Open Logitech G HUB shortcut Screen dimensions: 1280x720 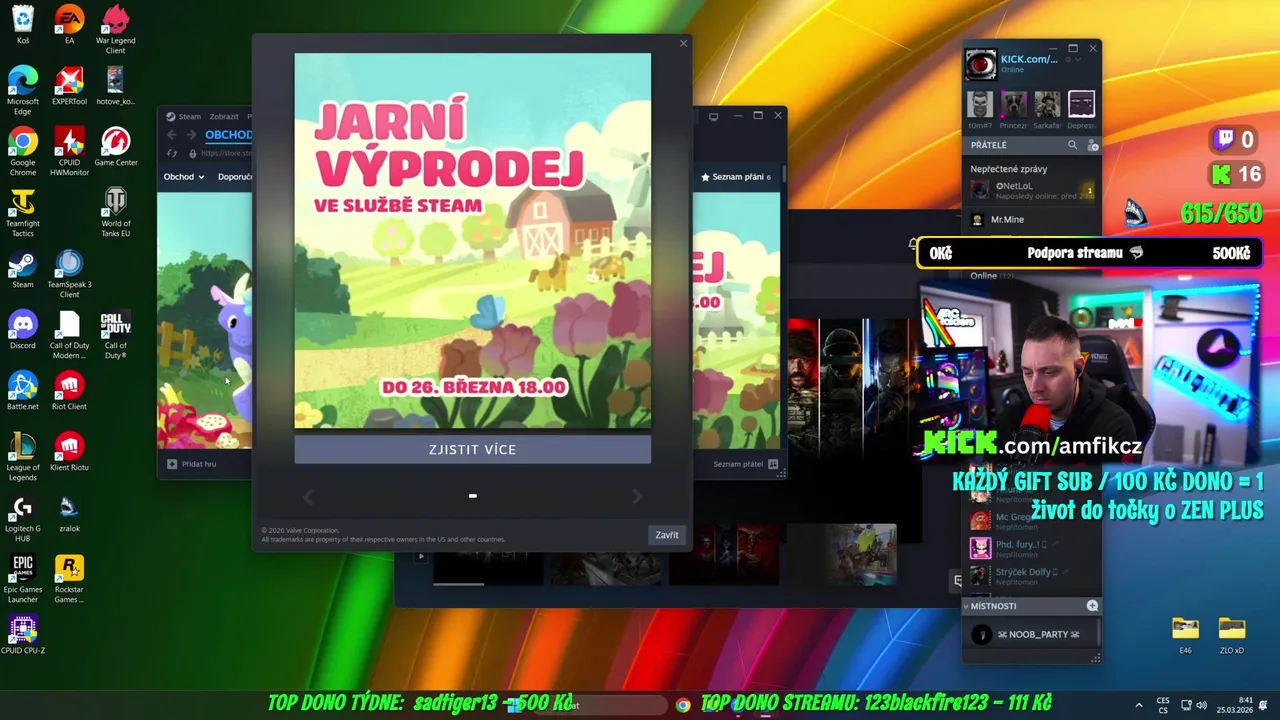(x=22, y=518)
